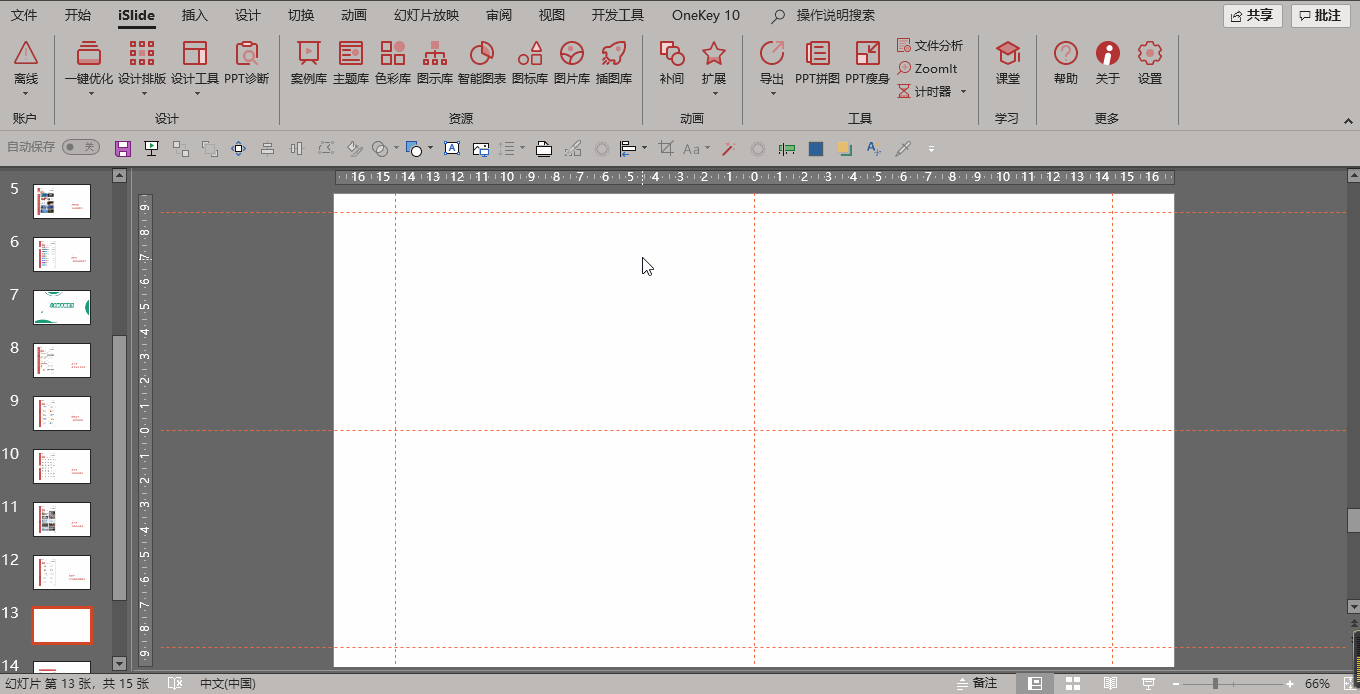Open iSlide 设置 settings
Screen dimensions: 1360x694
pos(1150,62)
